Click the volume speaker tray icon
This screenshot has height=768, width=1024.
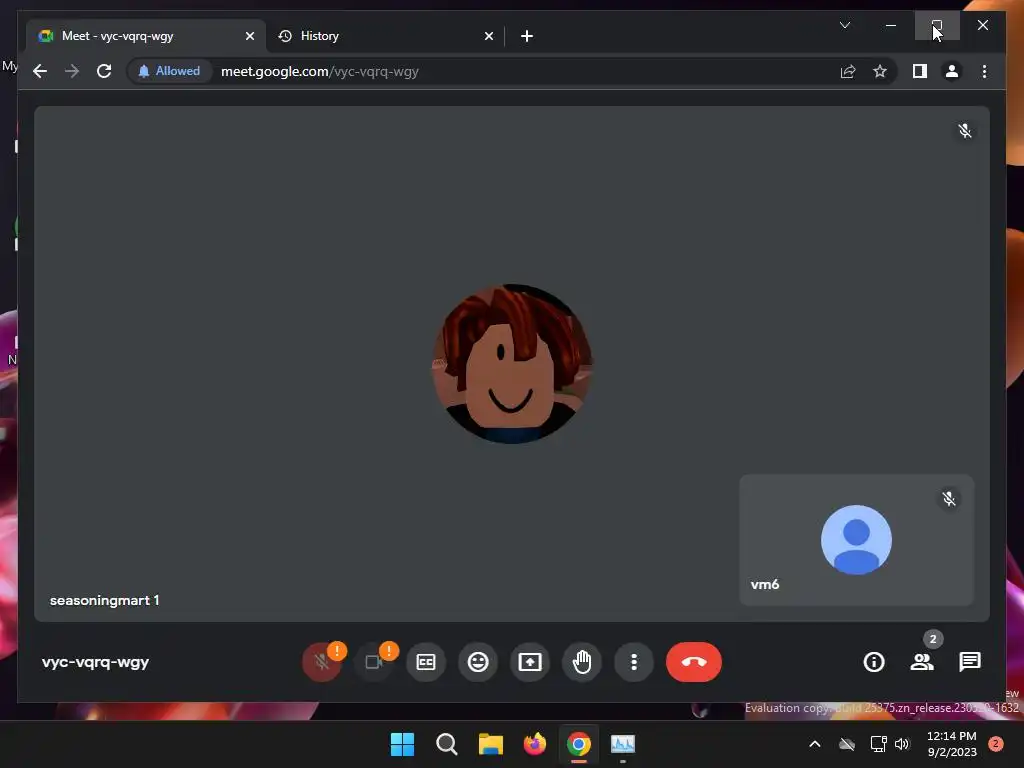(x=902, y=744)
